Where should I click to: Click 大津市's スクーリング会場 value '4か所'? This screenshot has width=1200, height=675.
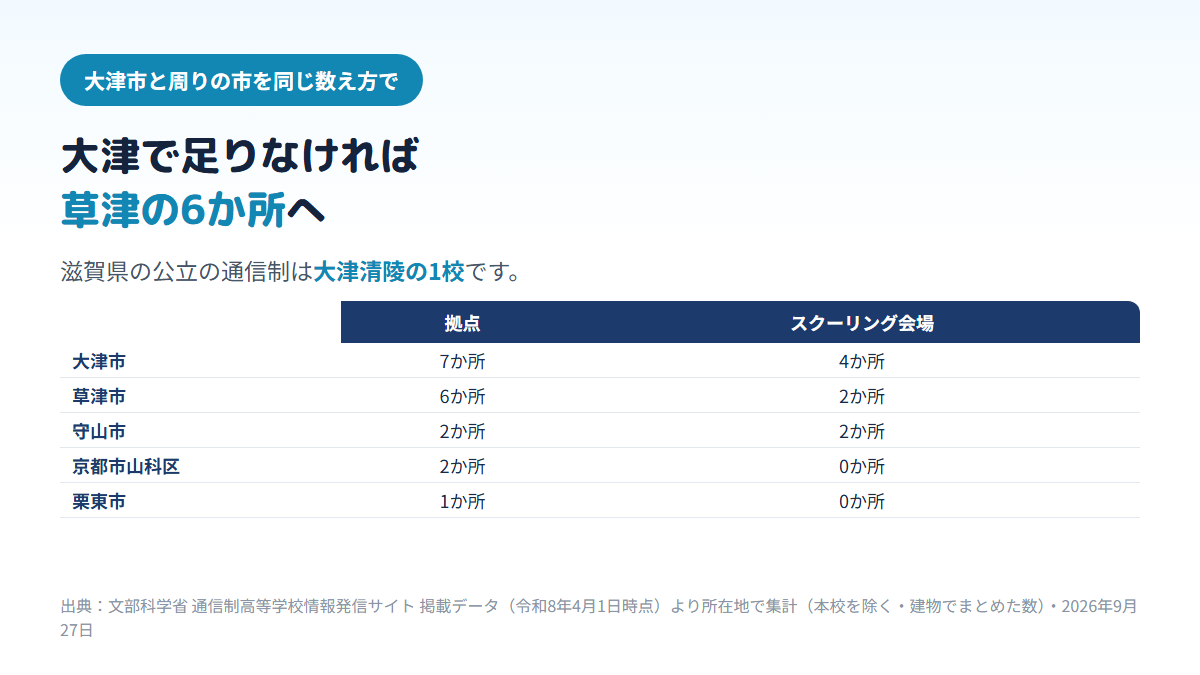click(862, 361)
